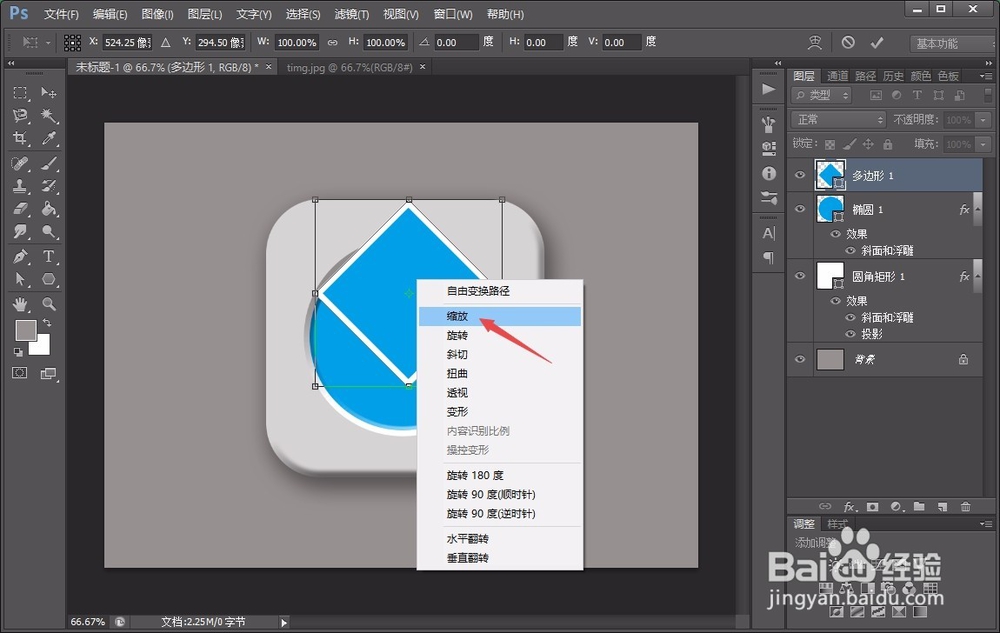Click the foreground color swatch

(x=24, y=330)
